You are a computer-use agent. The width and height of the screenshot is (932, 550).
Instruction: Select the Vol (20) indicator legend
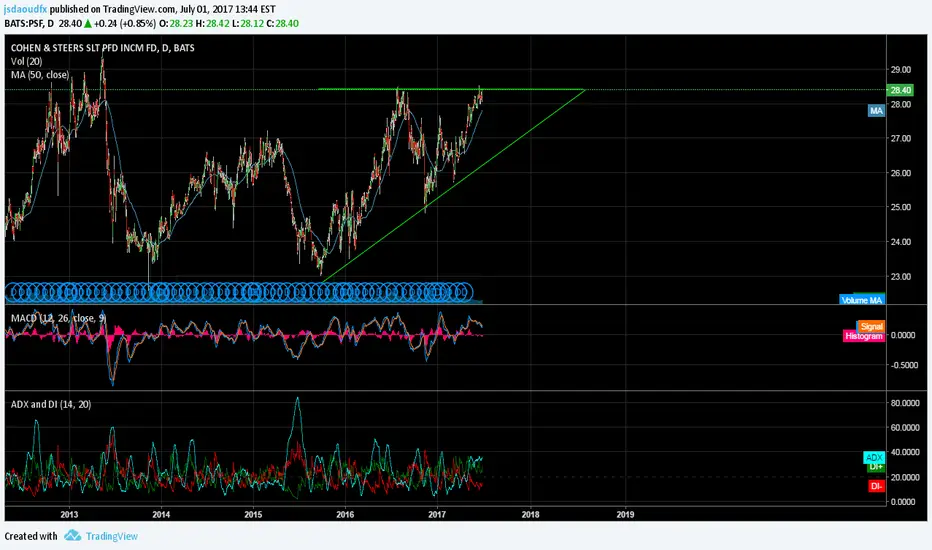pyautogui.click(x=26, y=61)
